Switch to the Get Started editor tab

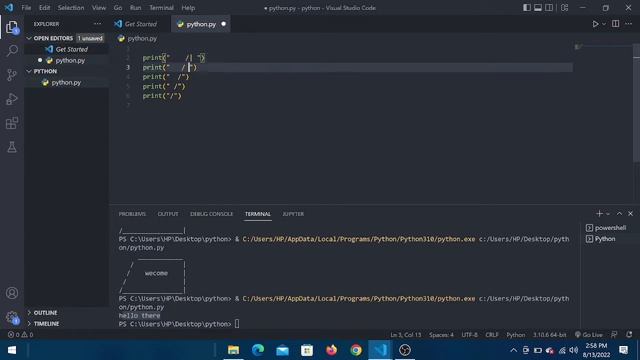pyautogui.click(x=139, y=24)
